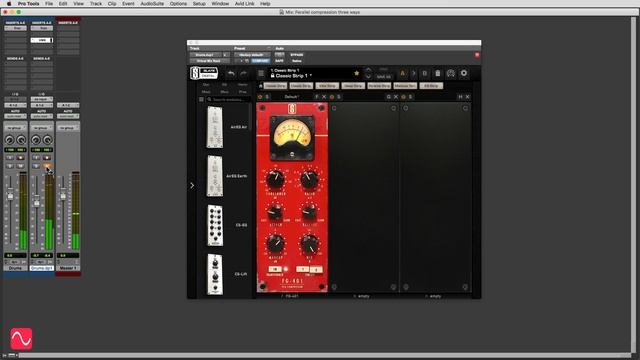This screenshot has width=640, height=360.
Task: Open the FG-401 Default module preset dropdown
Action: point(291,97)
